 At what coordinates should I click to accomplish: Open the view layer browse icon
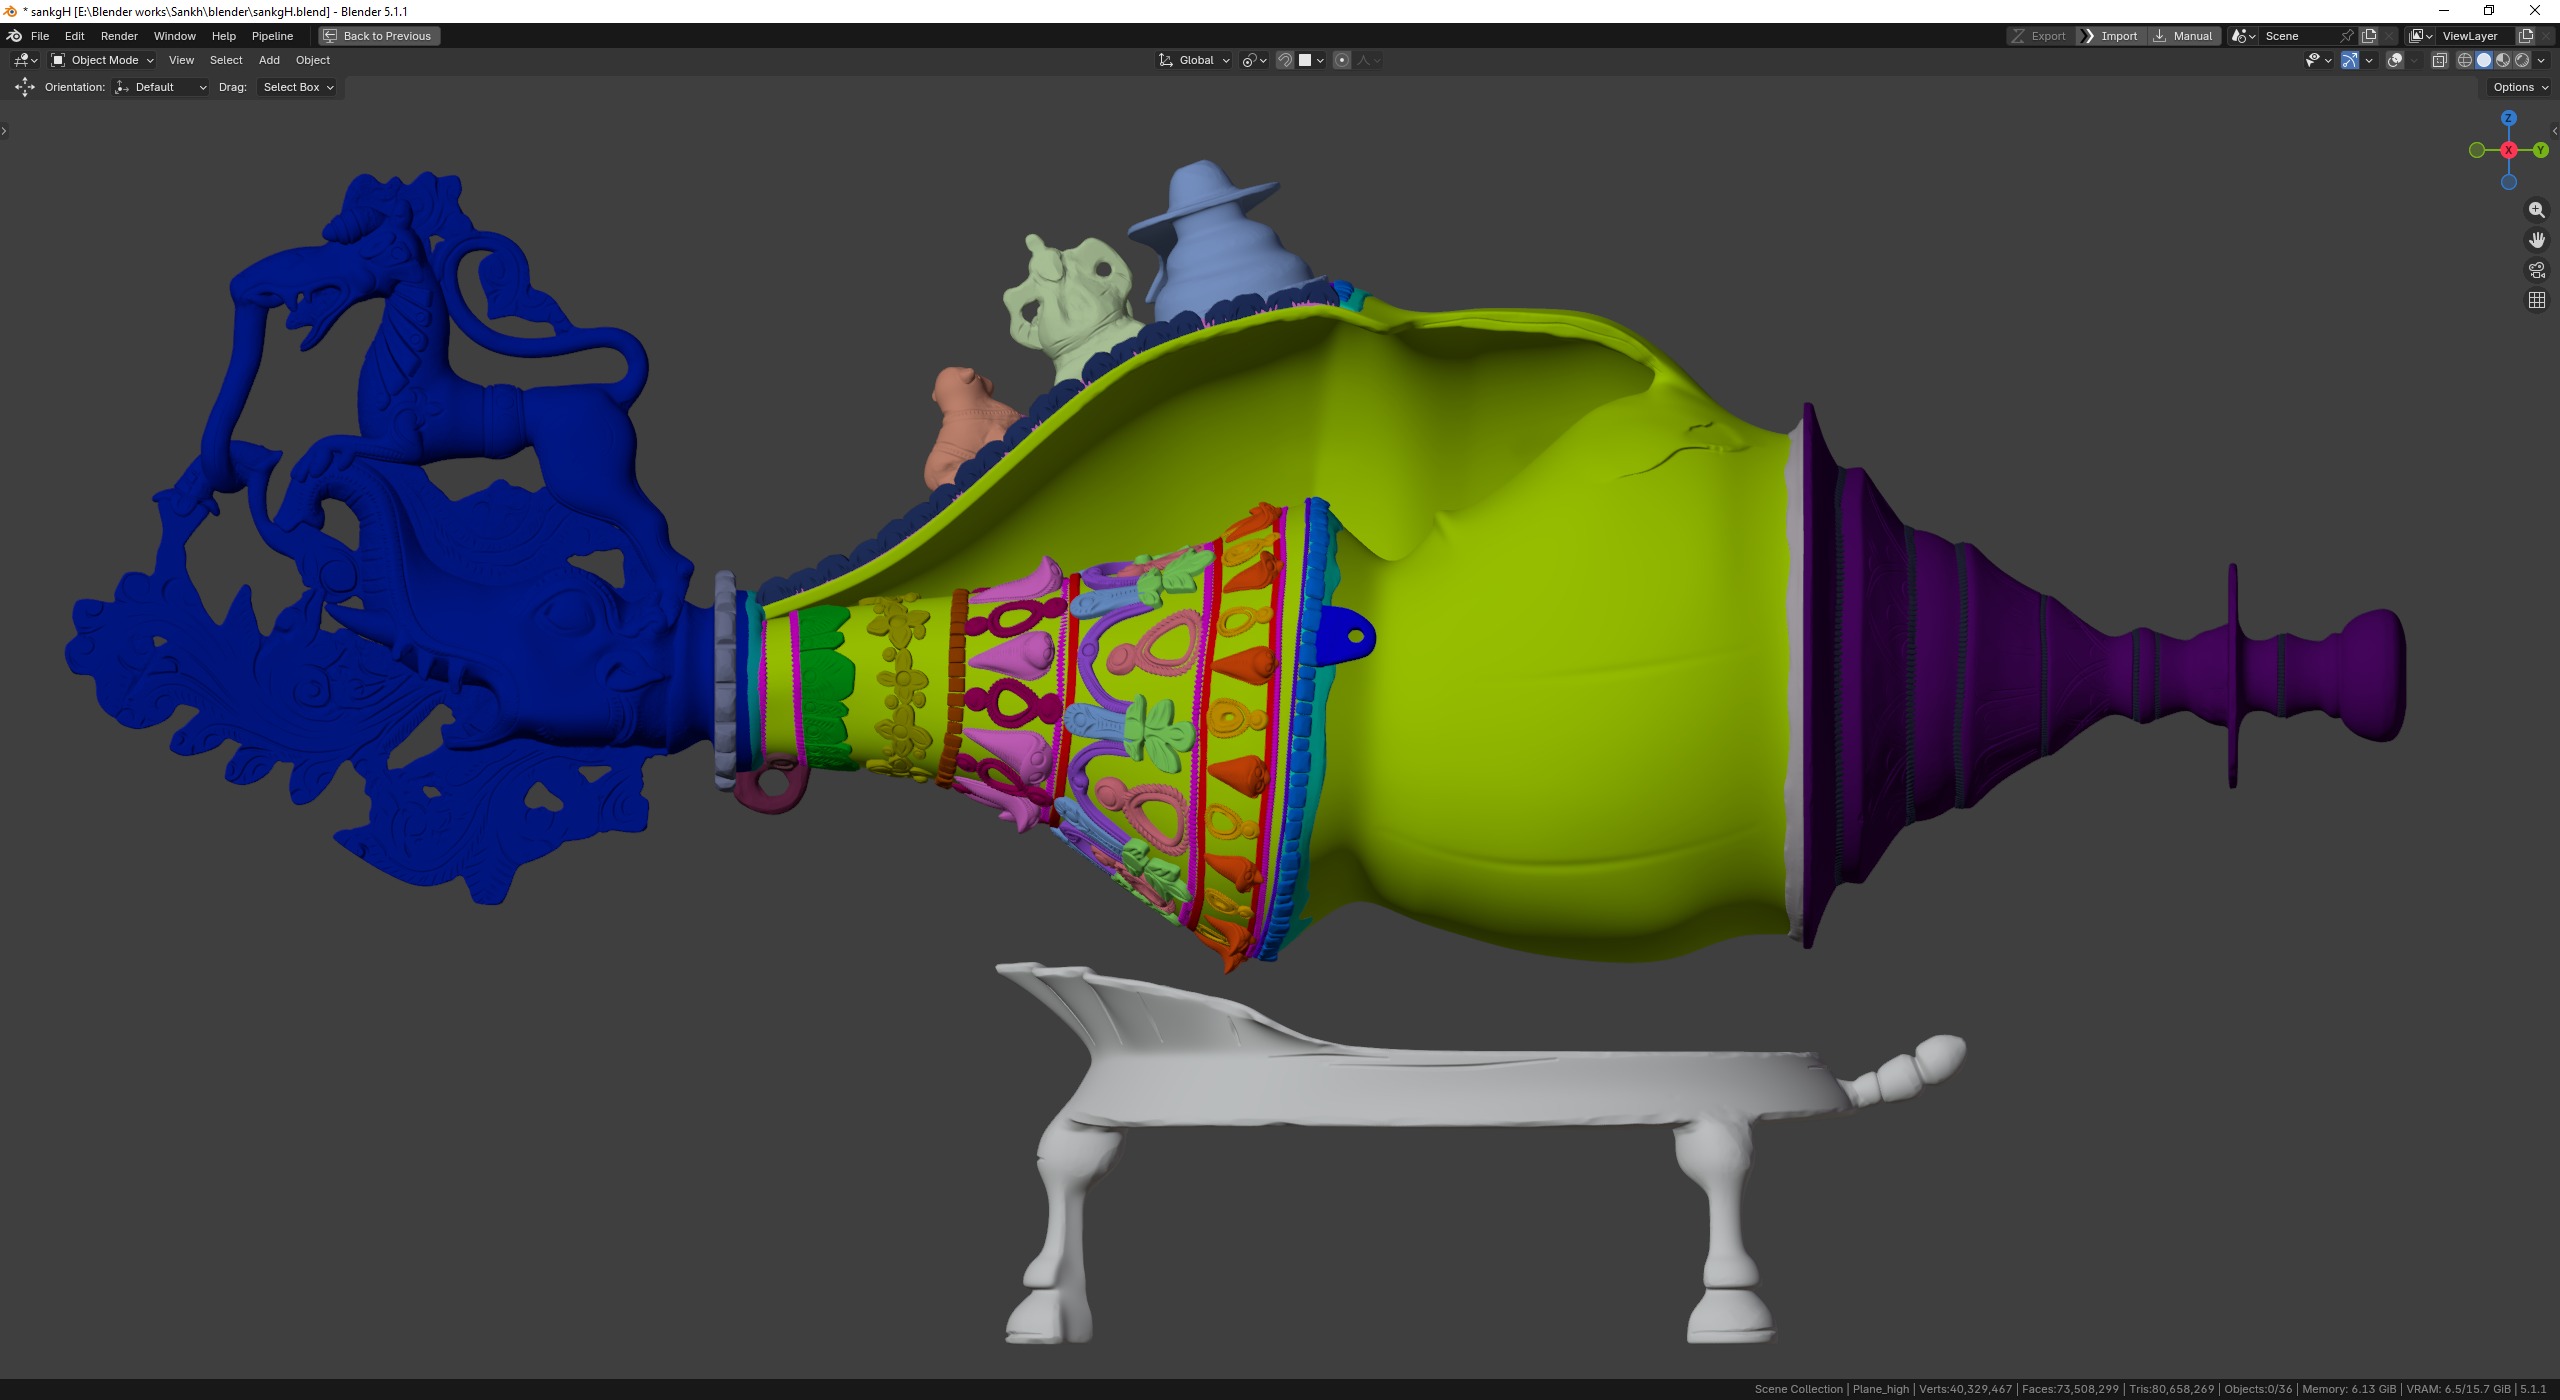[x=2421, y=36]
